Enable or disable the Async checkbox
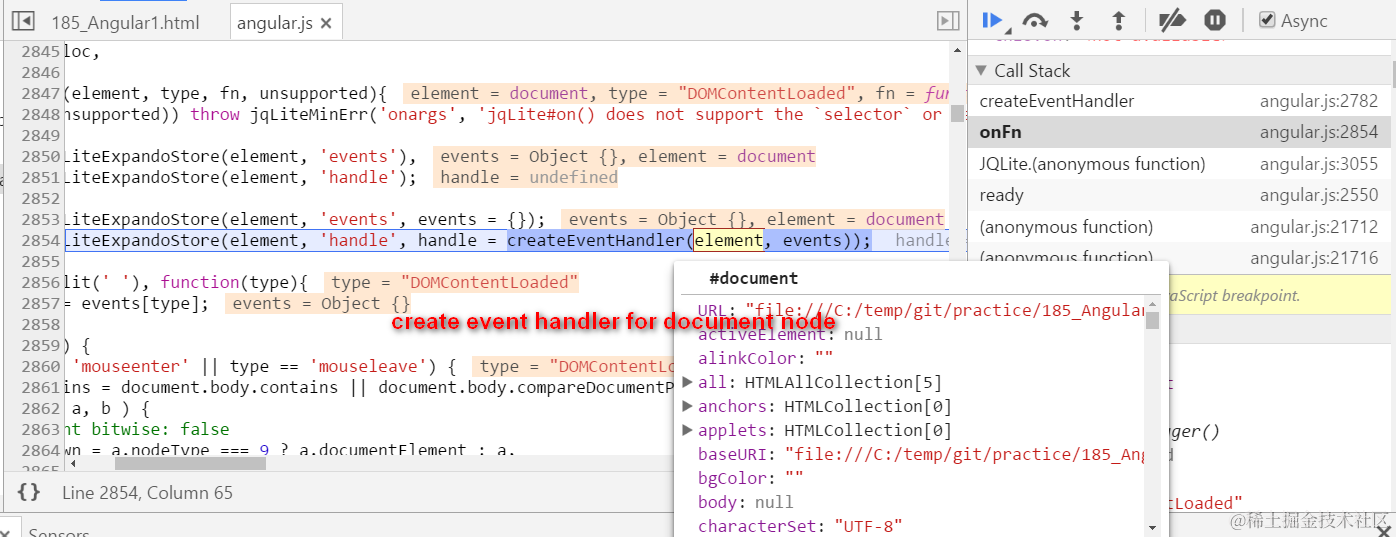The image size is (1396, 537). click(x=1267, y=20)
